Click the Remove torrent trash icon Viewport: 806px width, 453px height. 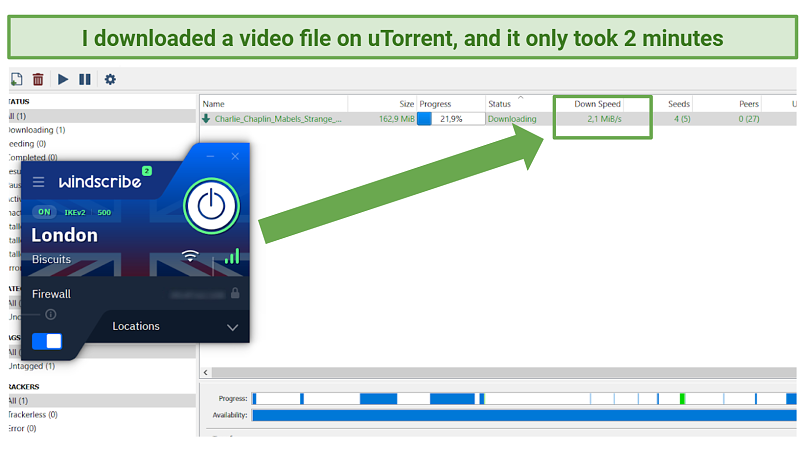(x=38, y=79)
